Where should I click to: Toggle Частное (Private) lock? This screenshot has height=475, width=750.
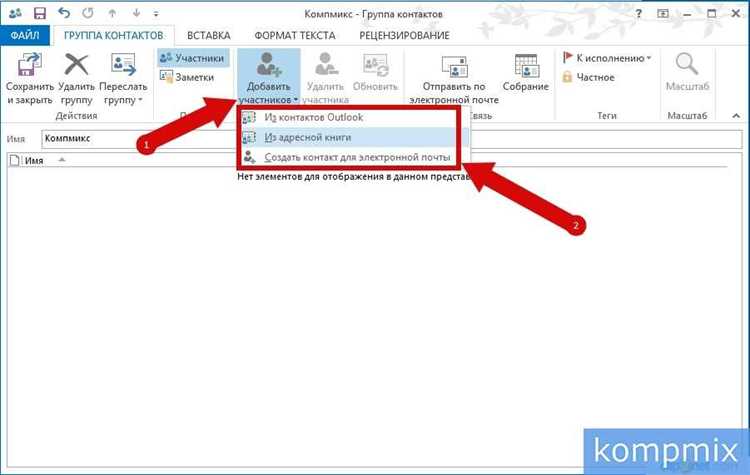(x=588, y=77)
